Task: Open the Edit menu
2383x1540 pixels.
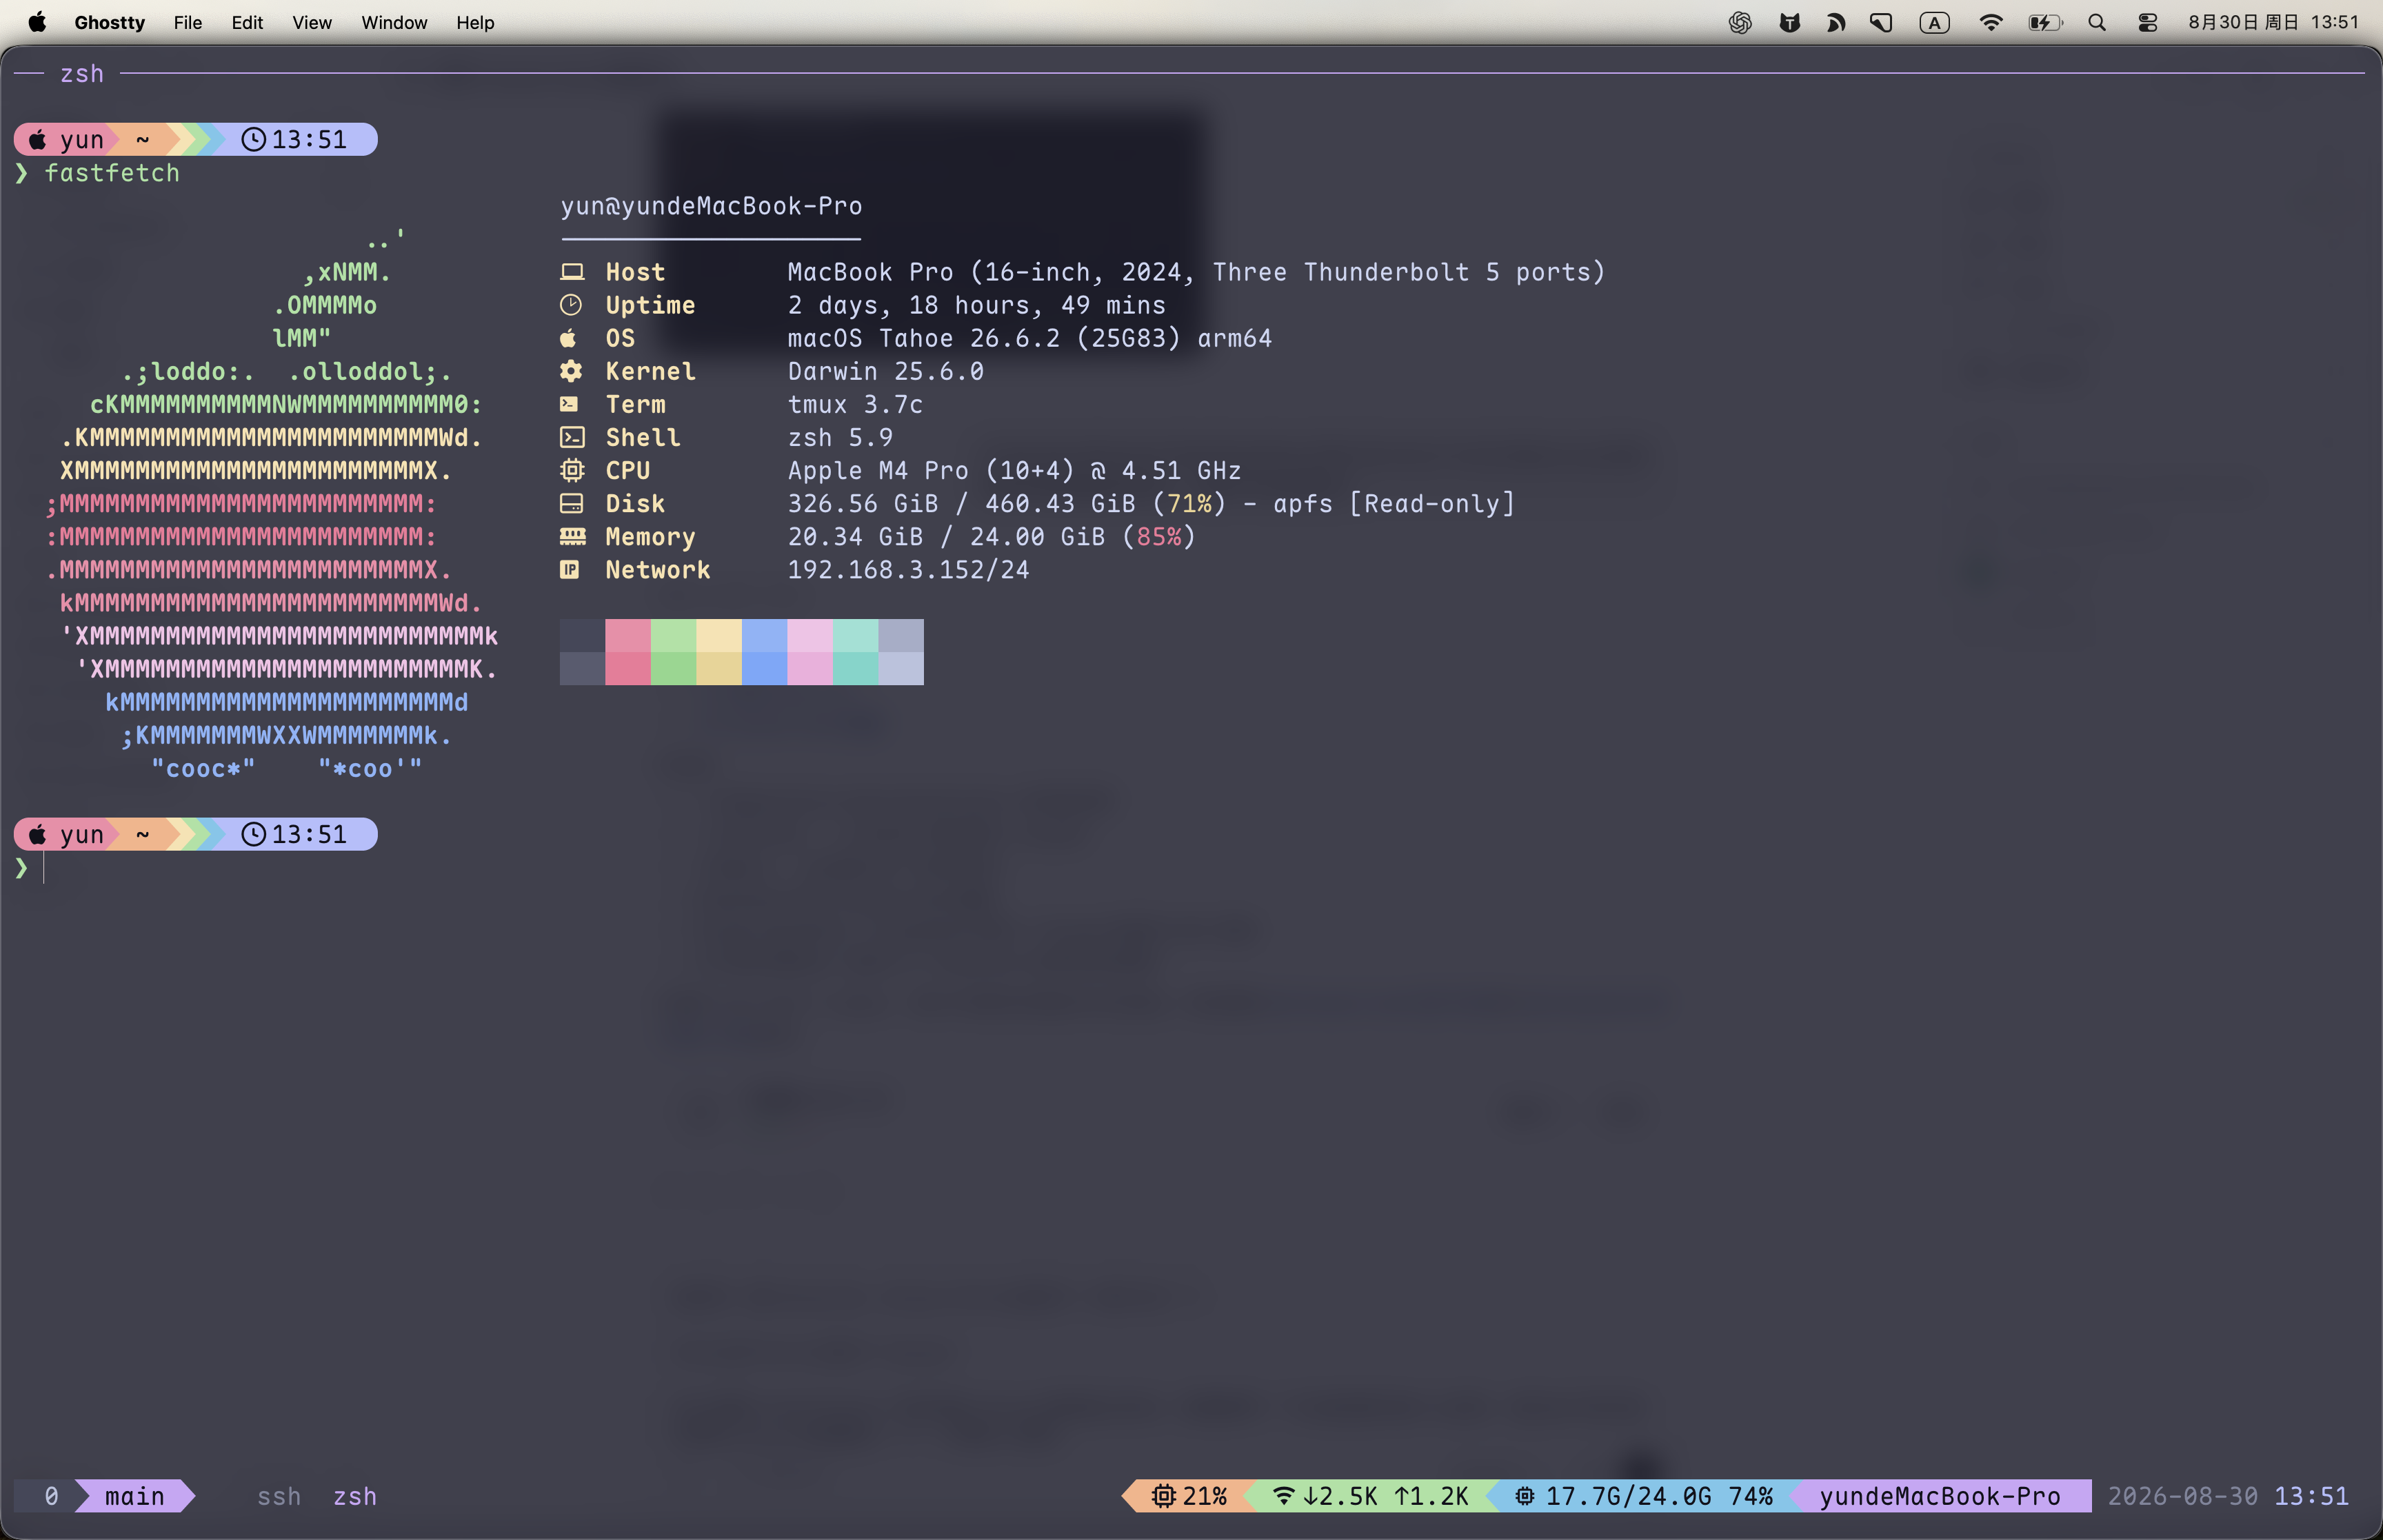Action: pyautogui.click(x=247, y=22)
